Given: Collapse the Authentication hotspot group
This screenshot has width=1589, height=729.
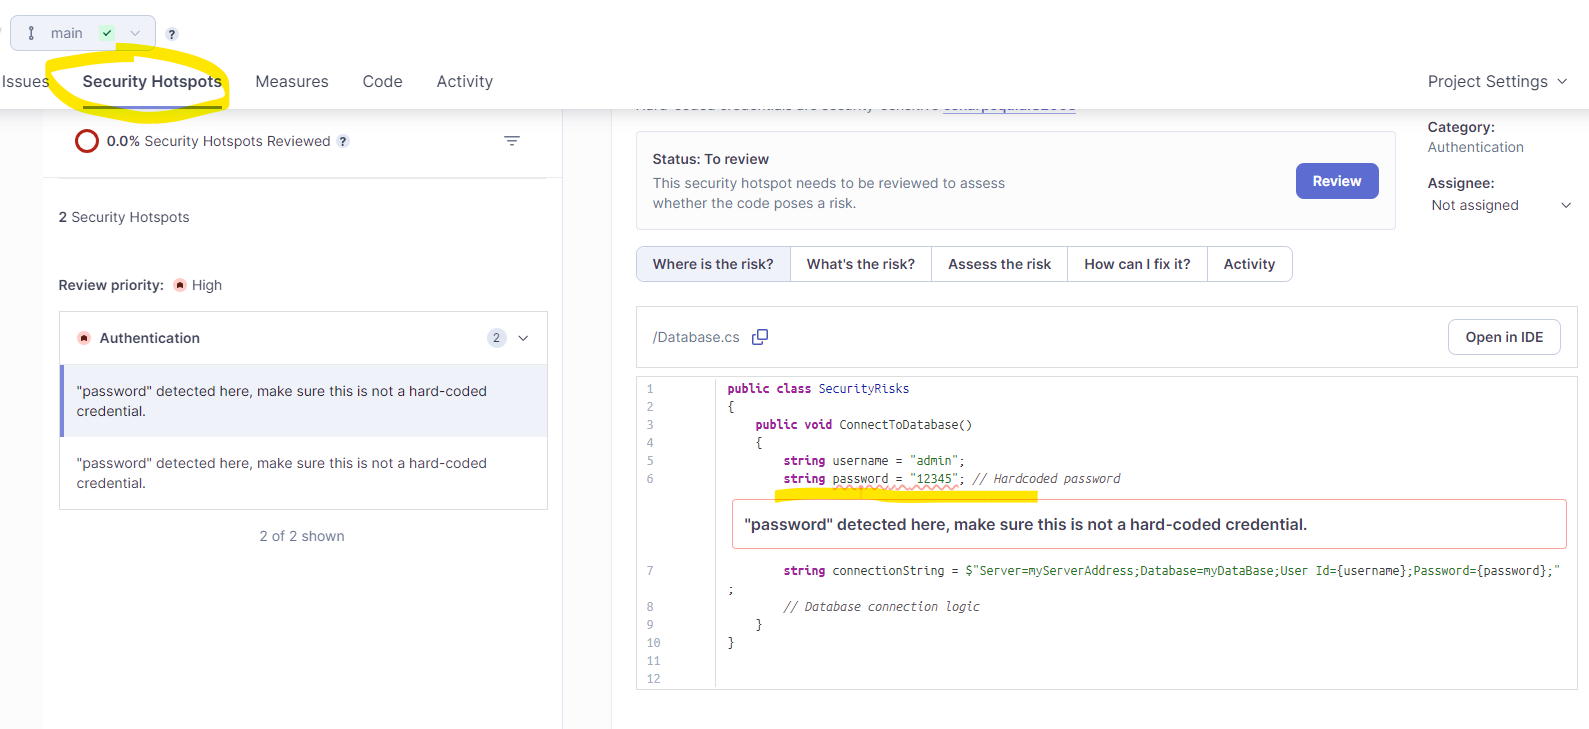Looking at the screenshot, I should (x=523, y=338).
